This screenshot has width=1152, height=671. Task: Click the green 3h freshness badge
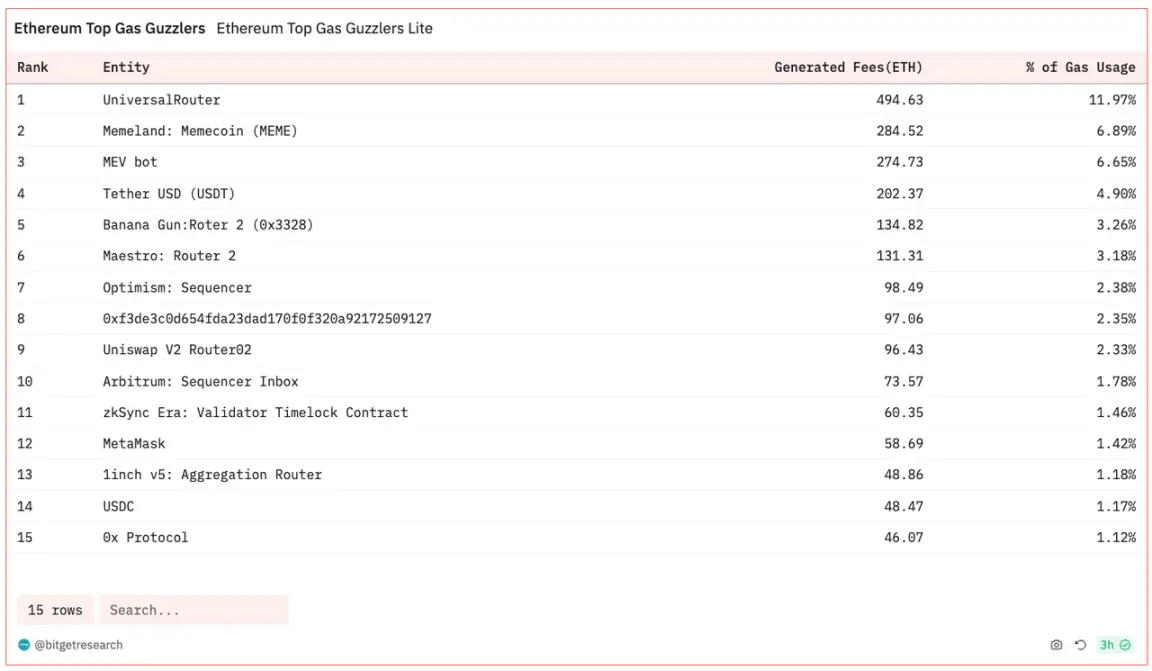point(1114,645)
